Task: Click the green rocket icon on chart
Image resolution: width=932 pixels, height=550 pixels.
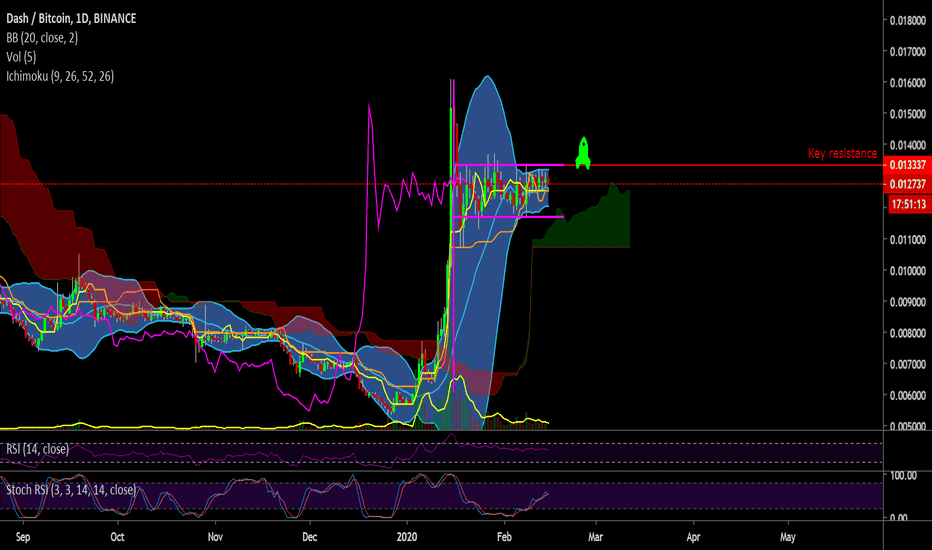Action: click(583, 153)
